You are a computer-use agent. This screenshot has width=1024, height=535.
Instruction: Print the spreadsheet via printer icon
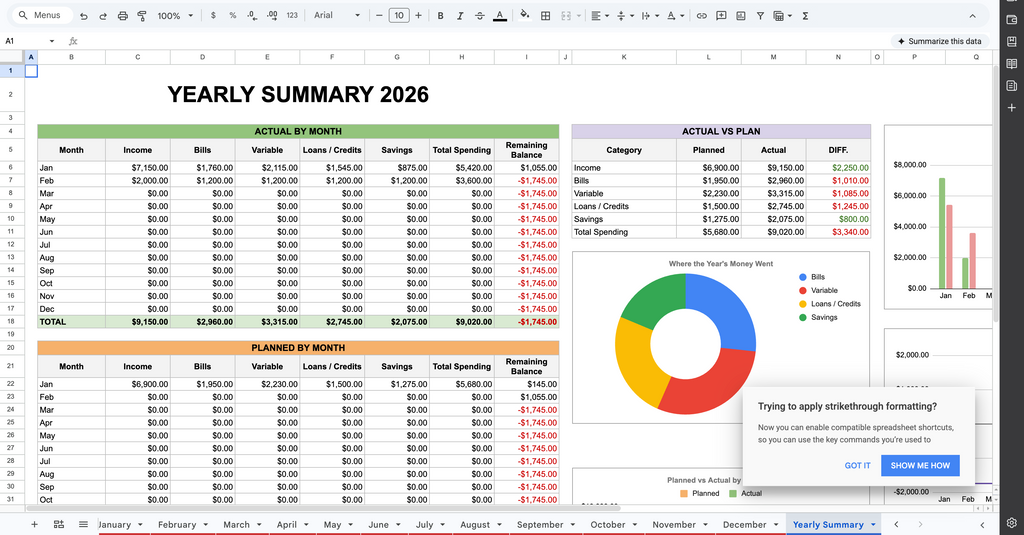tap(122, 16)
